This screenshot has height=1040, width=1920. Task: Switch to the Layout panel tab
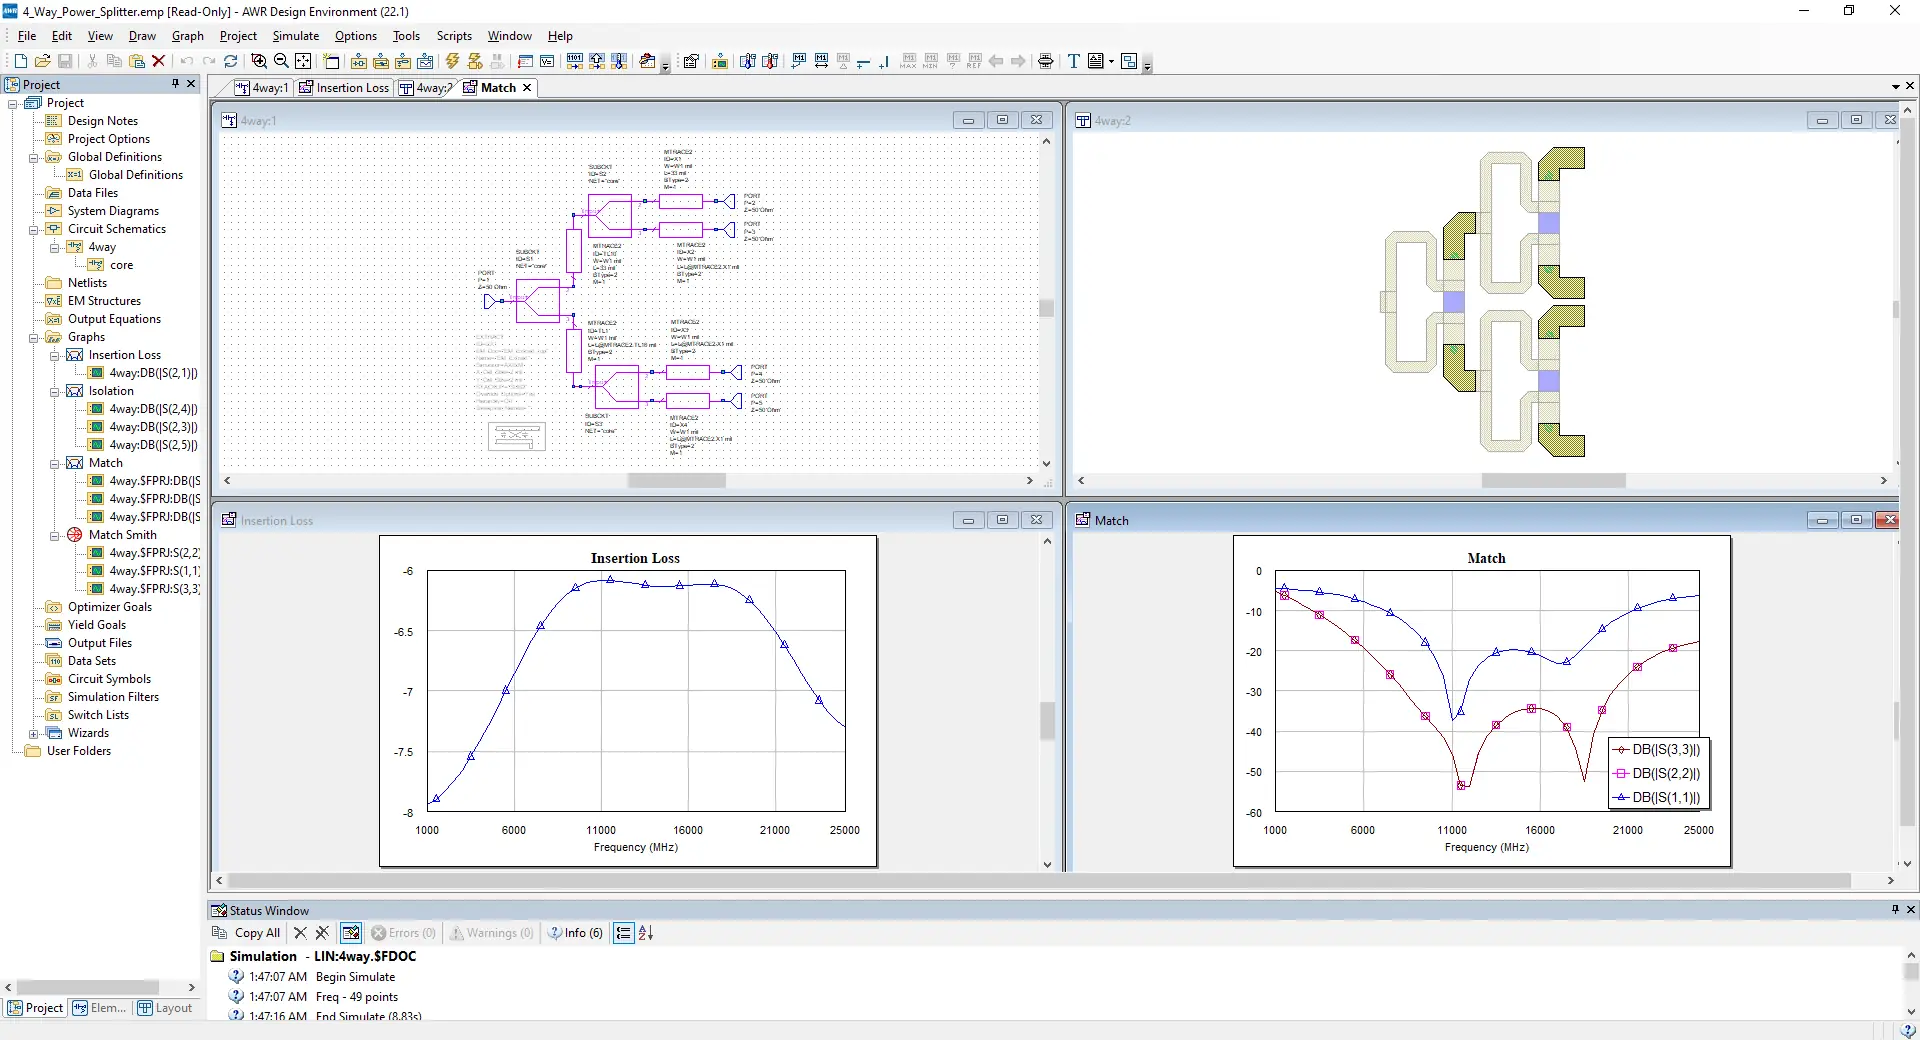(165, 1008)
